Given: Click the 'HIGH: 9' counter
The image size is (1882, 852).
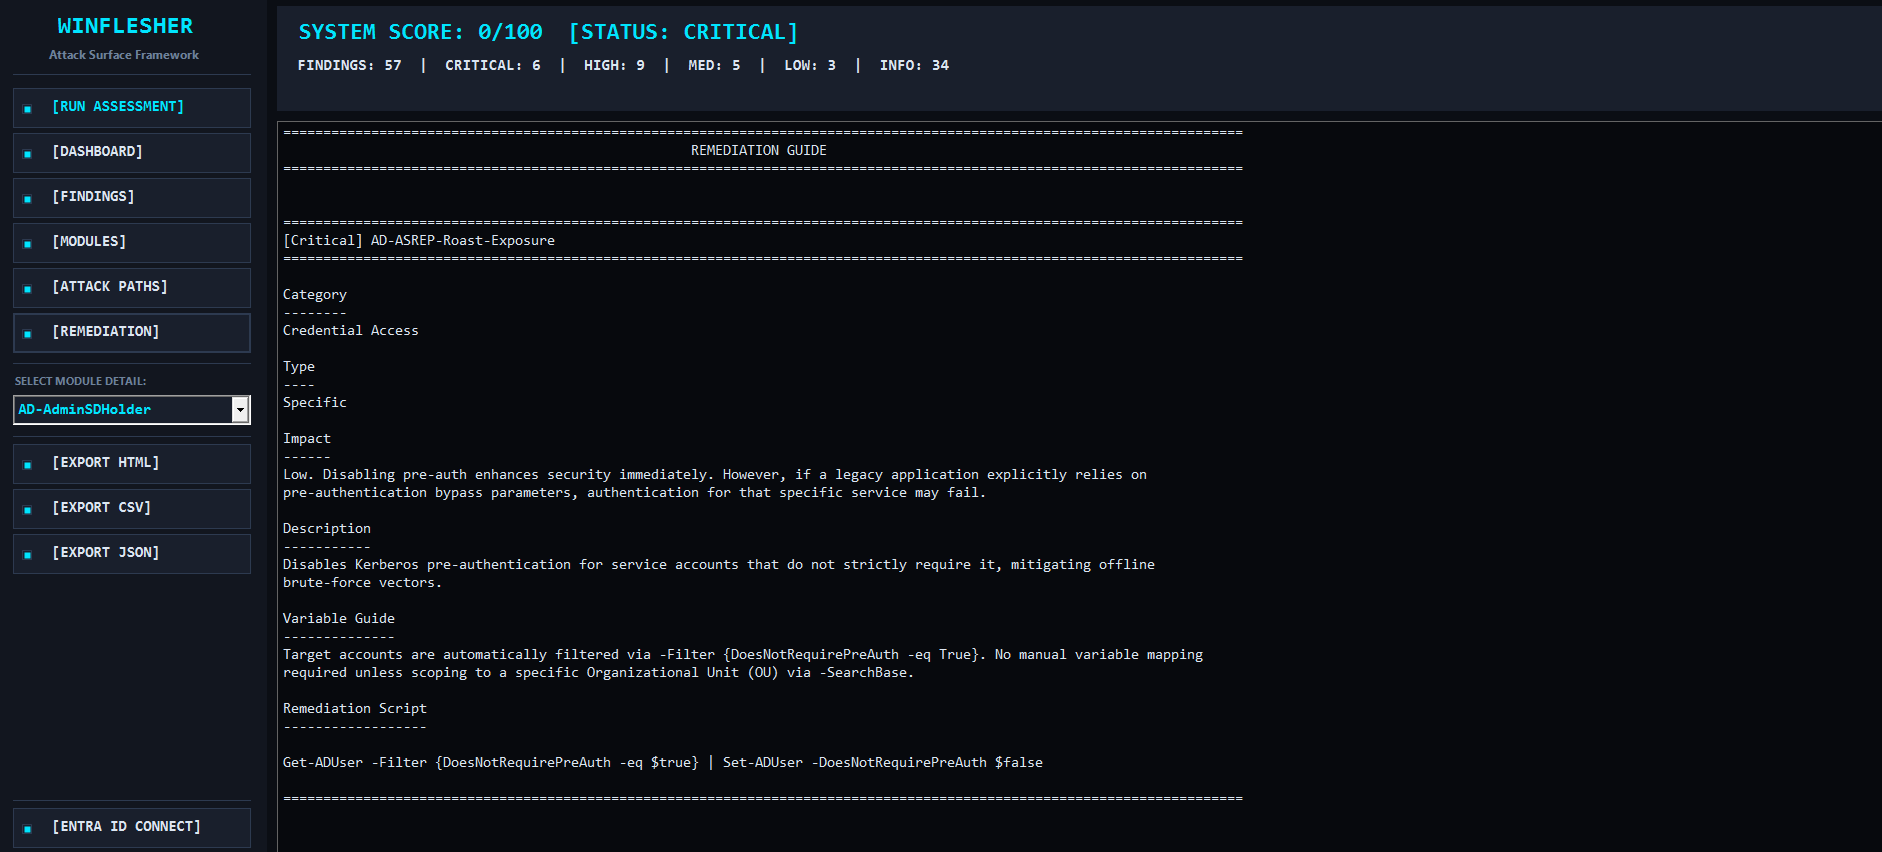Looking at the screenshot, I should click(614, 65).
